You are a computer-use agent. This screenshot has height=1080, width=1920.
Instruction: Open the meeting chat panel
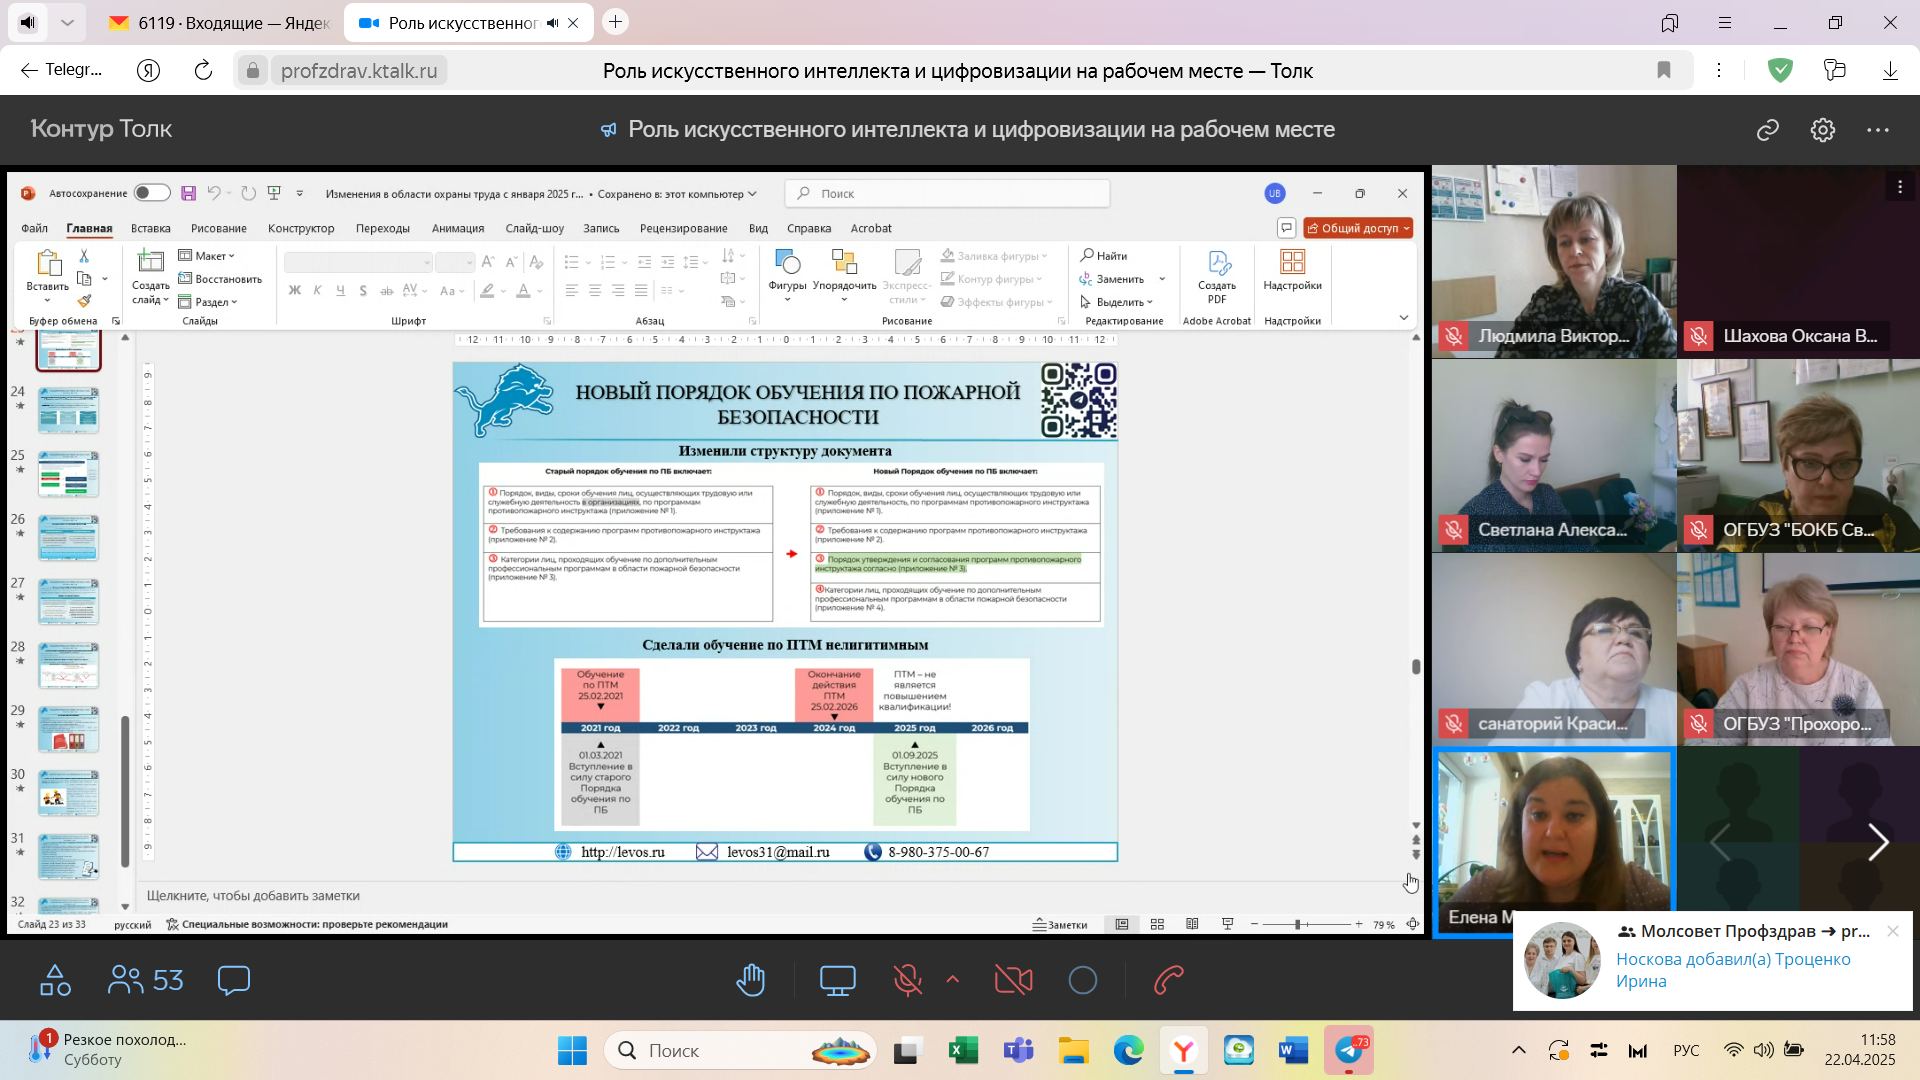233,981
